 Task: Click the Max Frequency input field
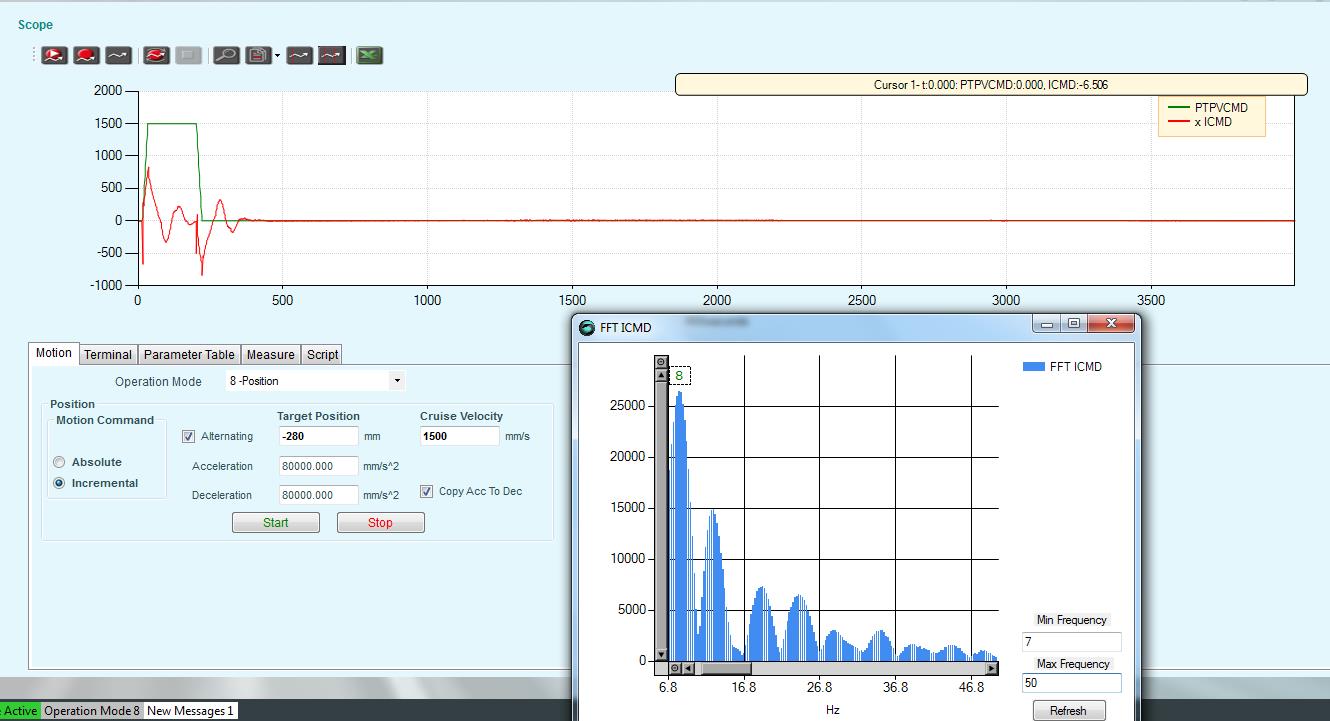(x=1071, y=684)
